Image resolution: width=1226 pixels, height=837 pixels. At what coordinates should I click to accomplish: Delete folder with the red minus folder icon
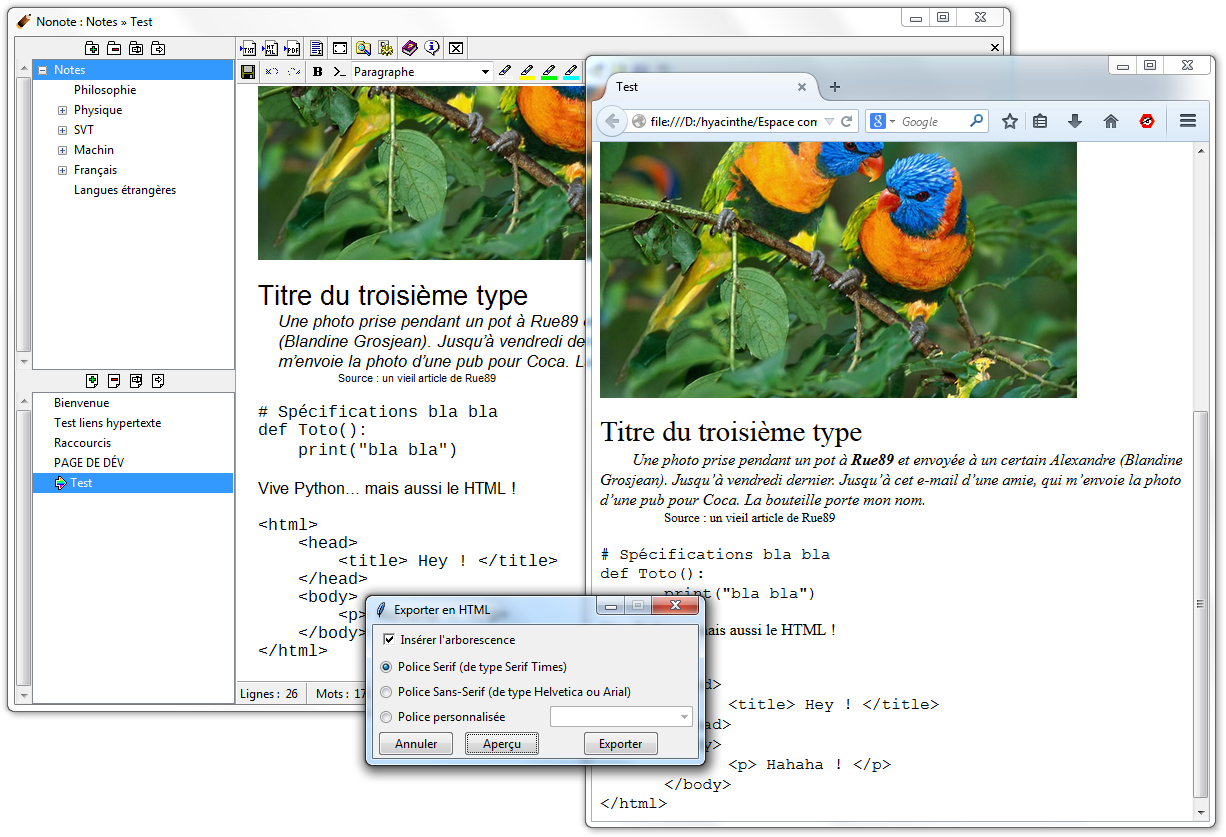tap(114, 48)
